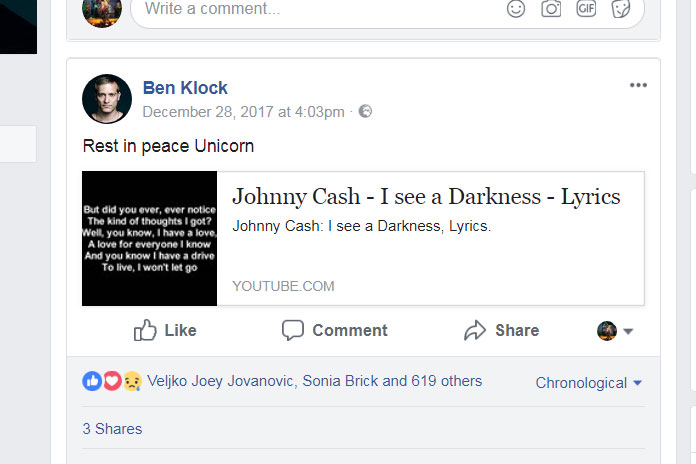The height and width of the screenshot is (464, 696).
Task: Share the Rest in peace Unicorn post
Action: pyautogui.click(x=501, y=331)
